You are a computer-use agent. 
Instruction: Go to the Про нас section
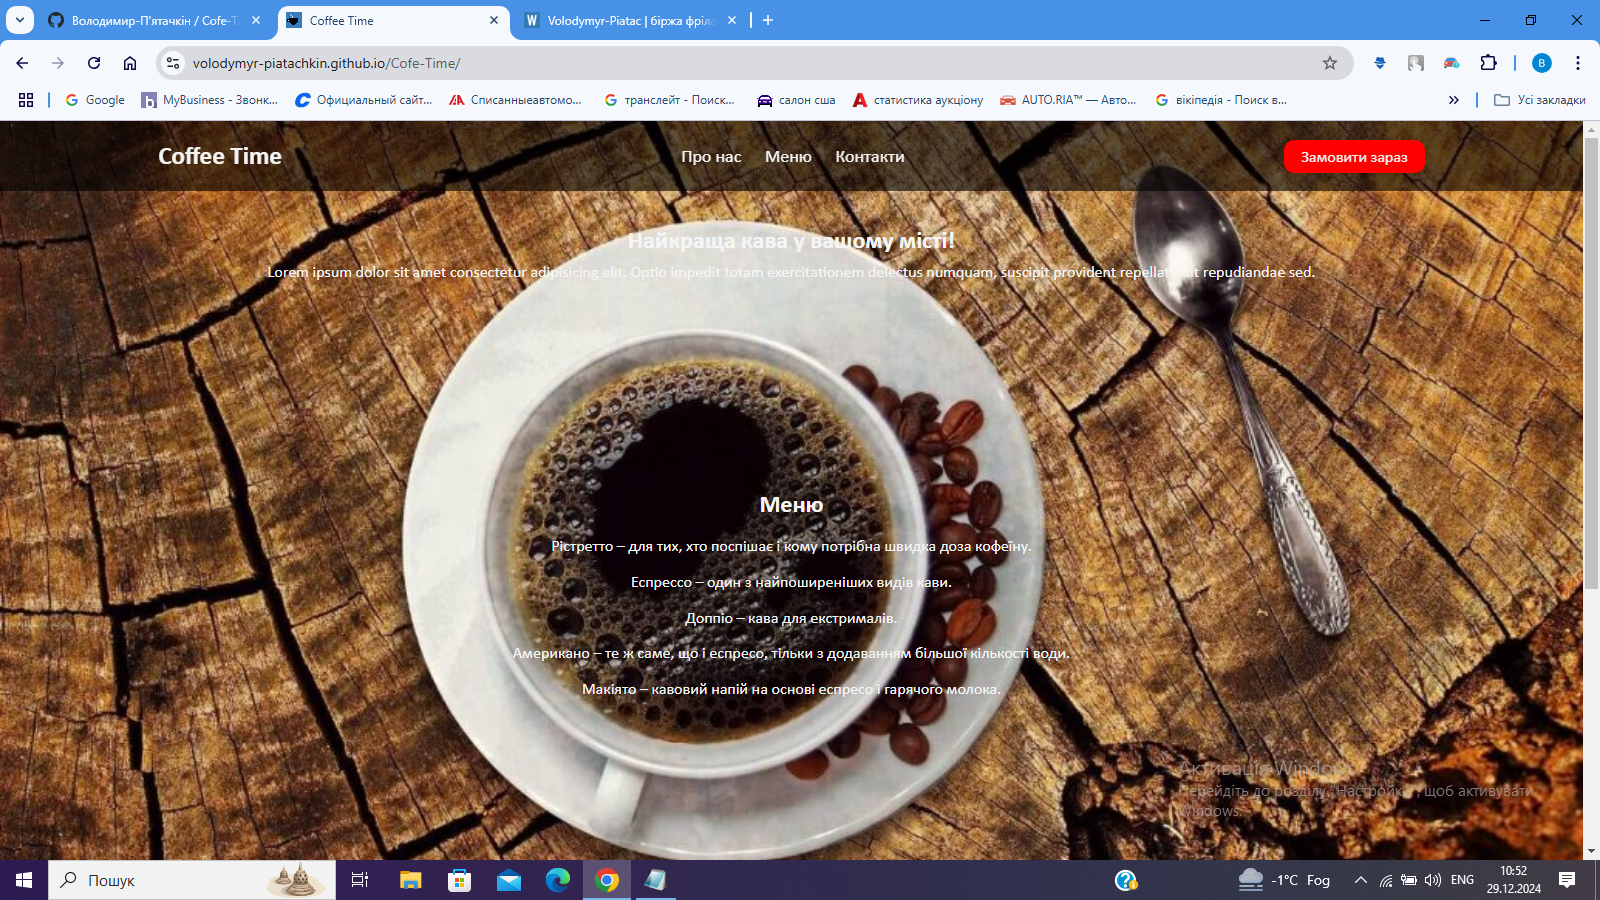click(711, 157)
